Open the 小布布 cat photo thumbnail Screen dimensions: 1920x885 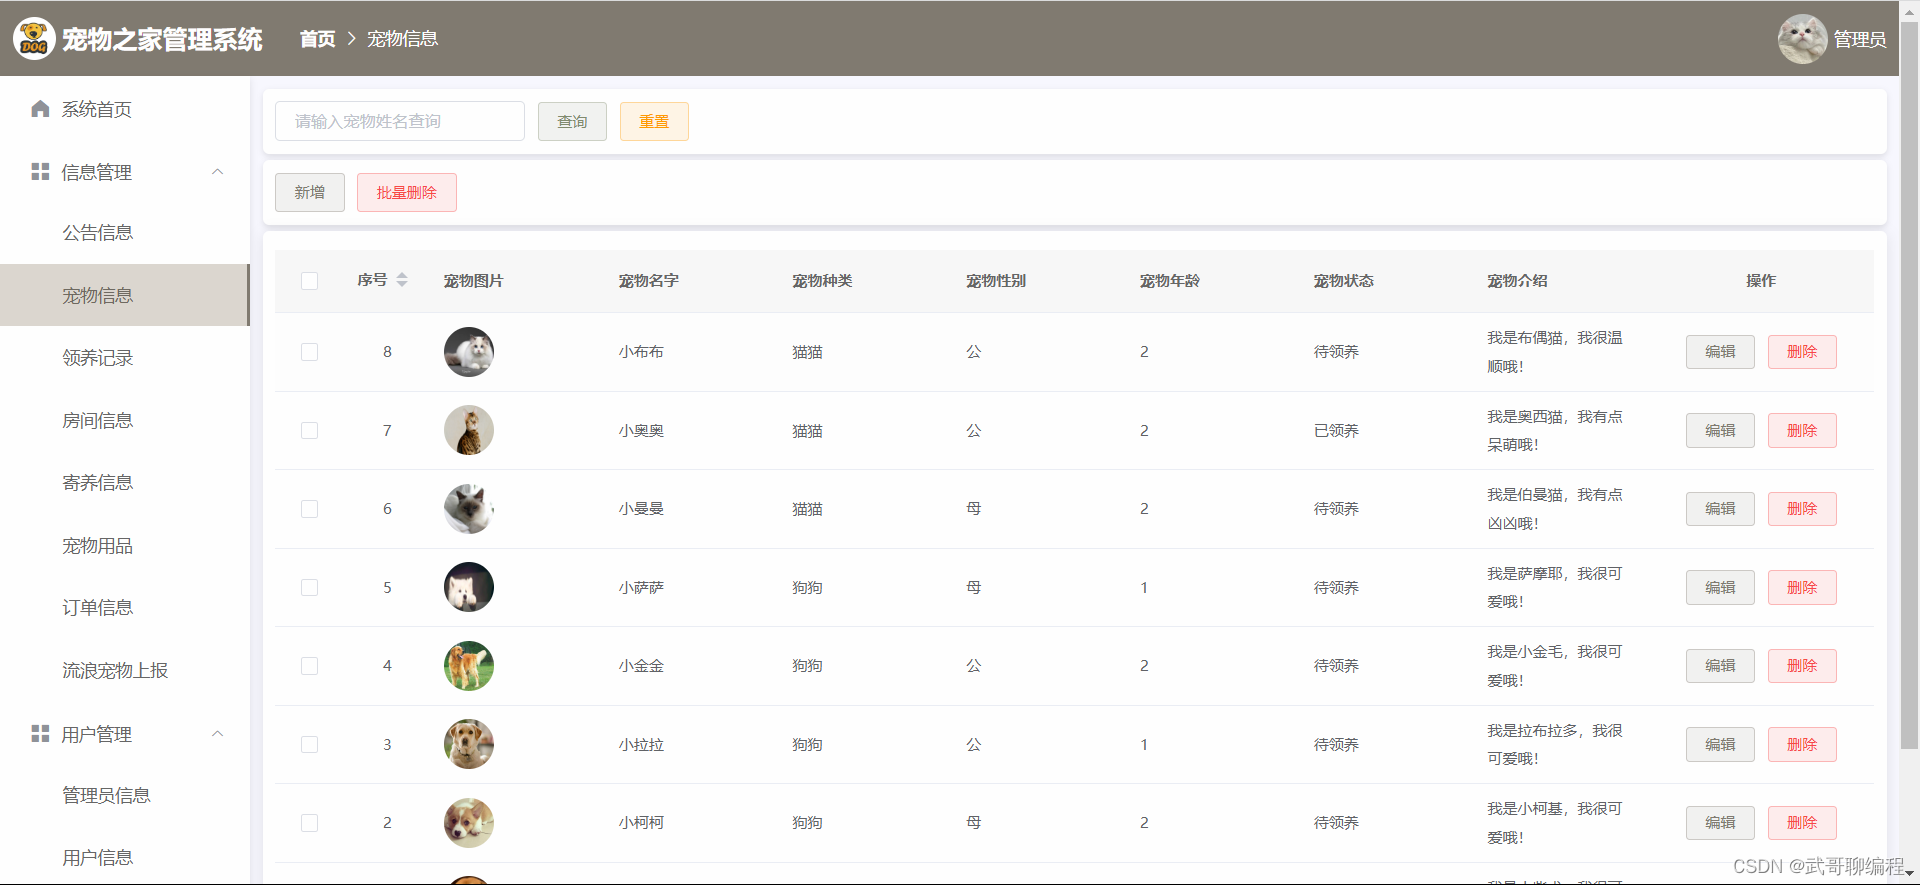[x=469, y=352]
